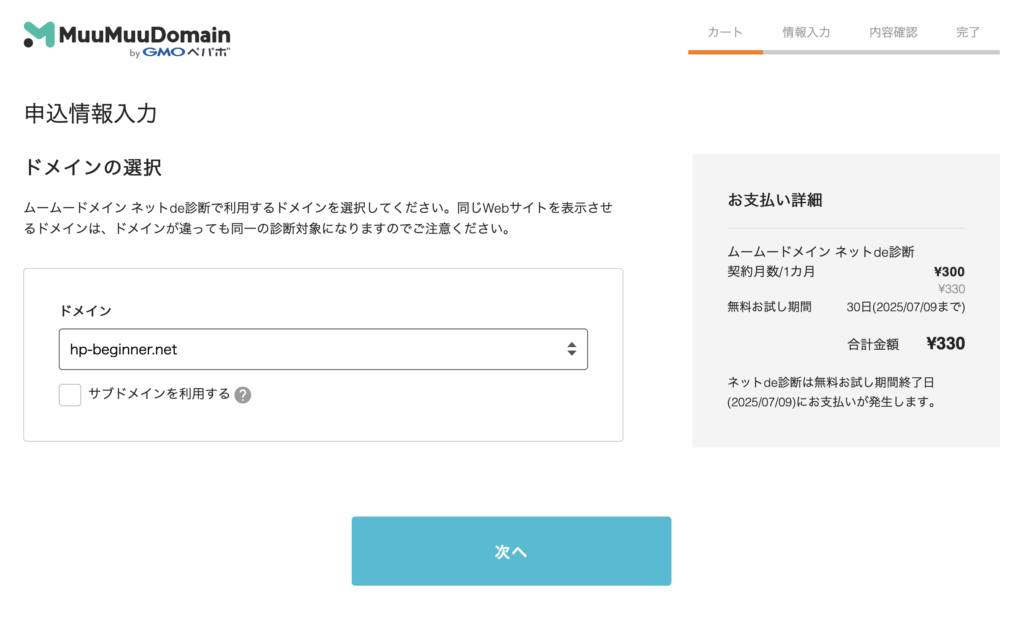Open the hp-beginner.net domain dropdown
Image resolution: width=1024 pixels, height=638 pixels.
click(322, 349)
